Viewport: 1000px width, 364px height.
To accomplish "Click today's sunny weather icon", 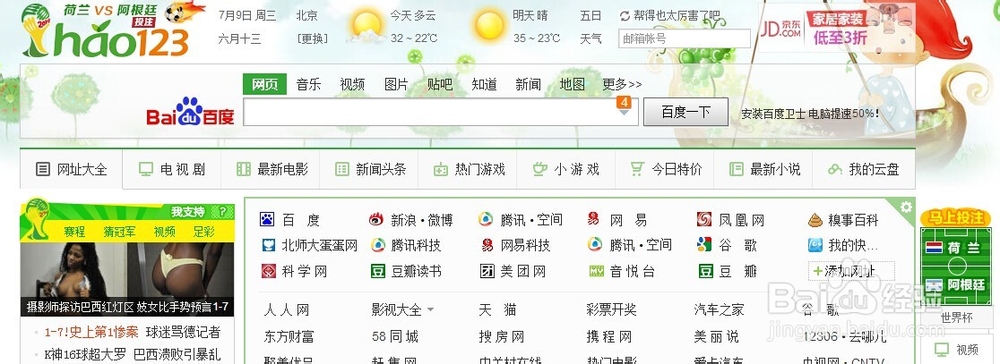I will click(366, 25).
